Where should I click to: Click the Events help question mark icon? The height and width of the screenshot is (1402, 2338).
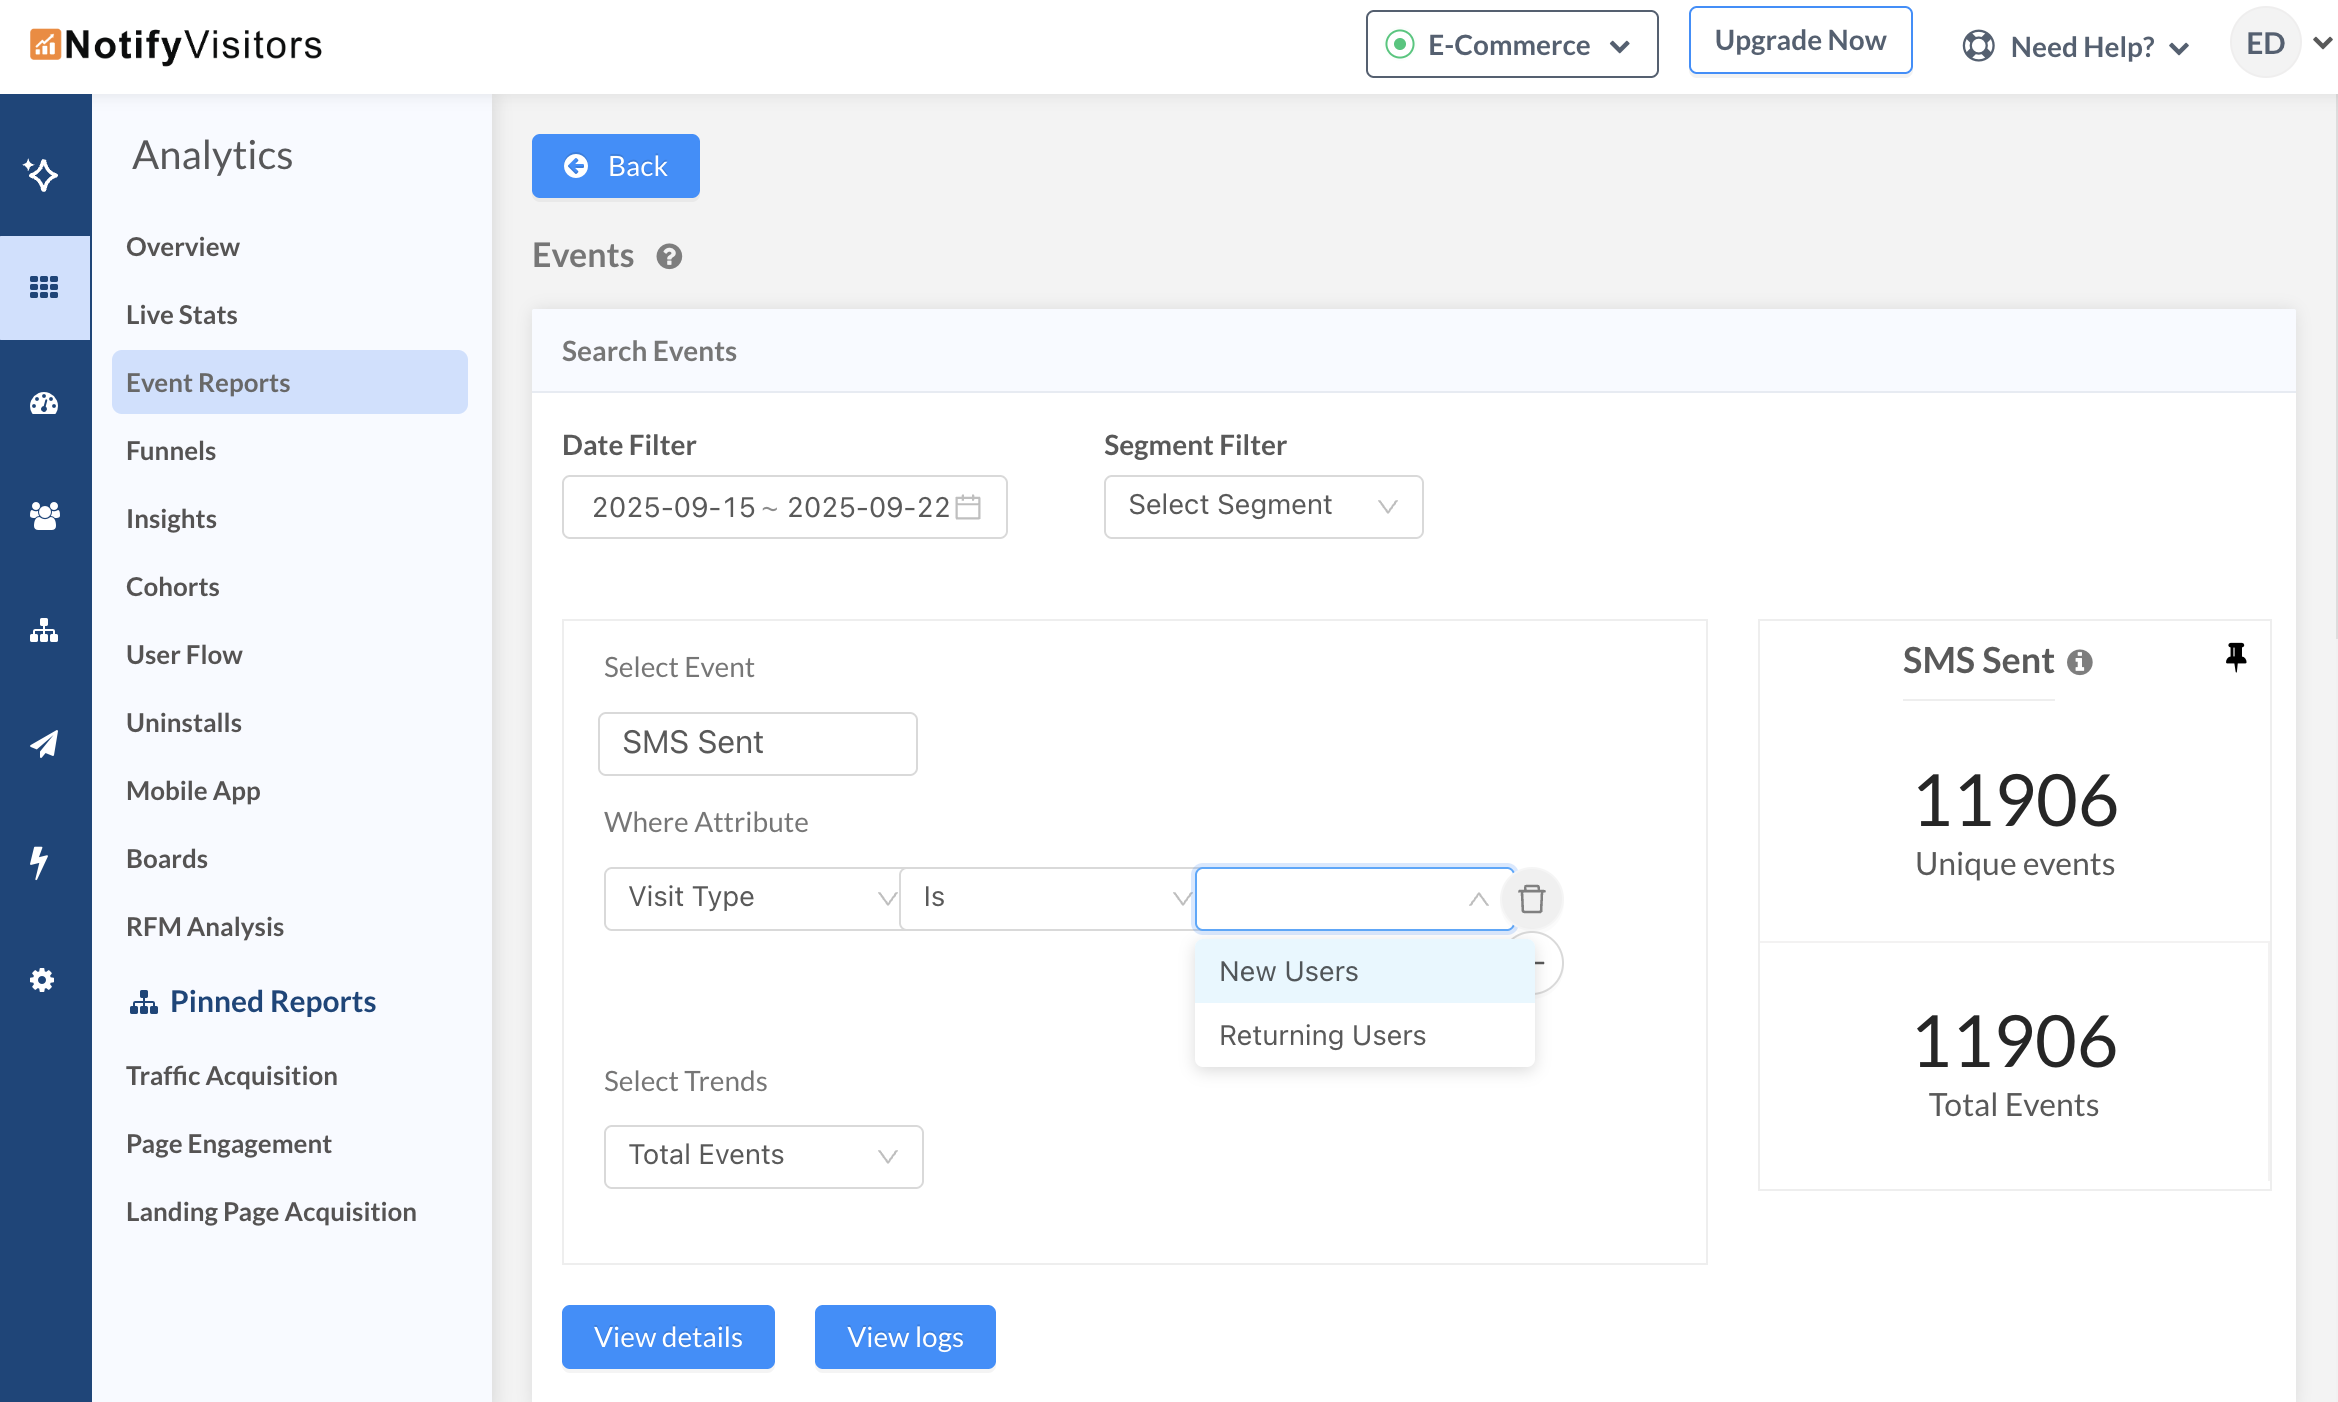[x=669, y=257]
